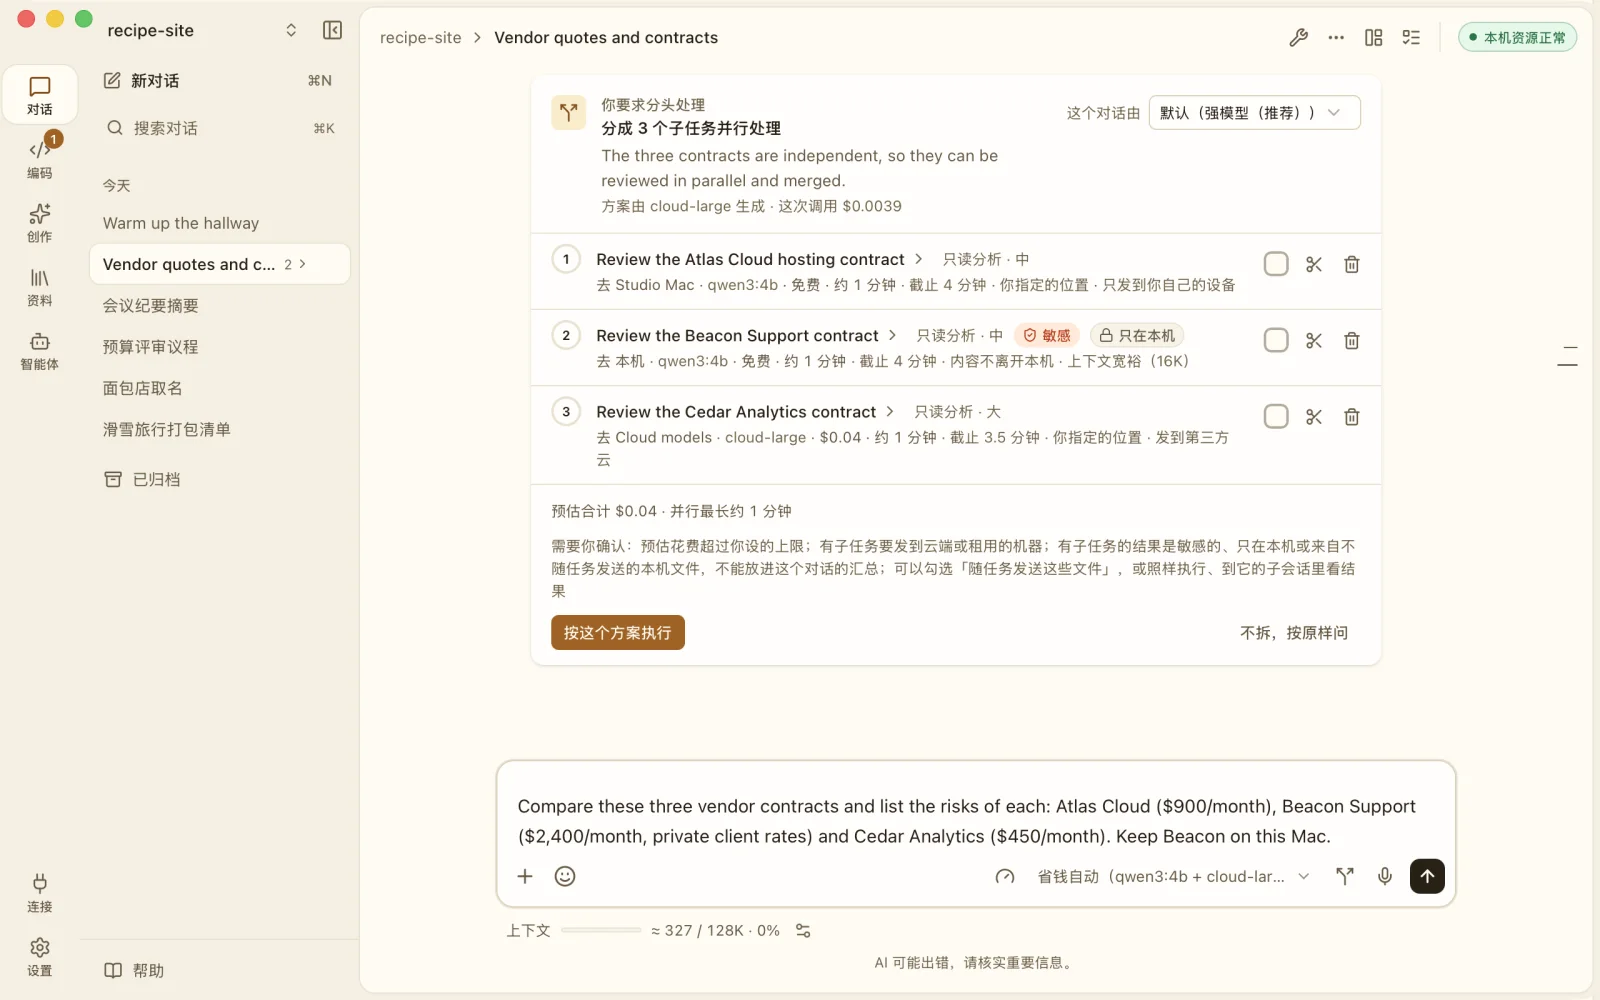Screen dimensions: 1600x1000
Task: Click step number 1 badge
Action: (x=566, y=259)
